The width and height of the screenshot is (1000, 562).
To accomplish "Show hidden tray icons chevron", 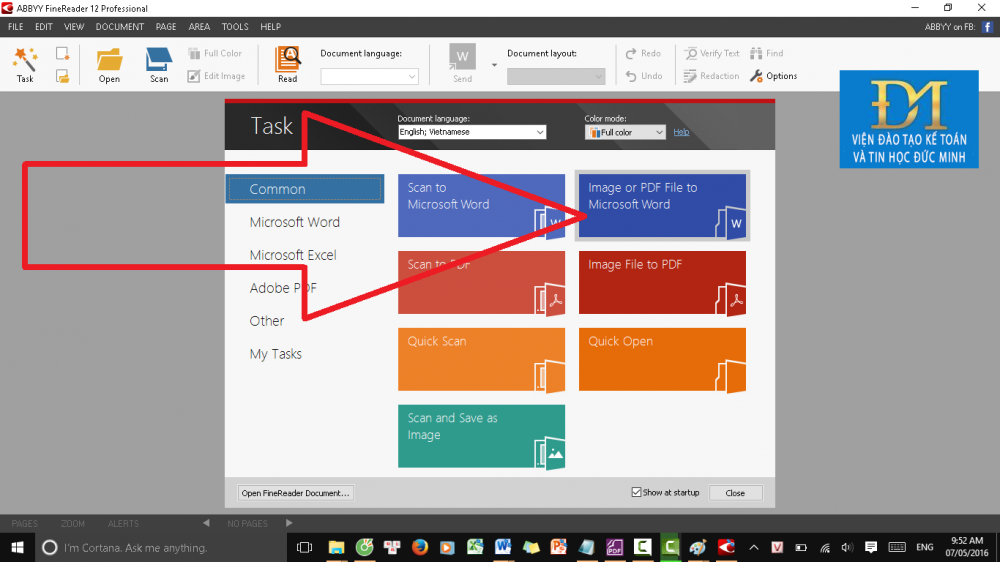I will coord(753,547).
